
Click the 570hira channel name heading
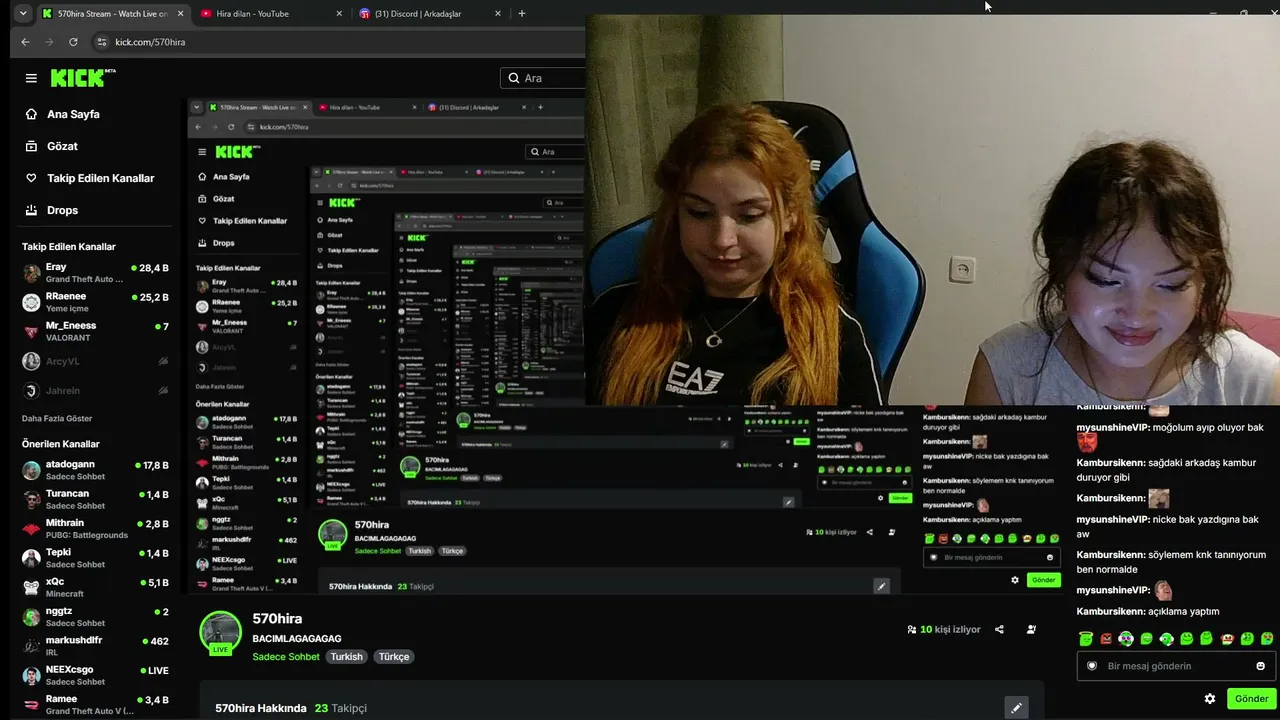coord(277,619)
